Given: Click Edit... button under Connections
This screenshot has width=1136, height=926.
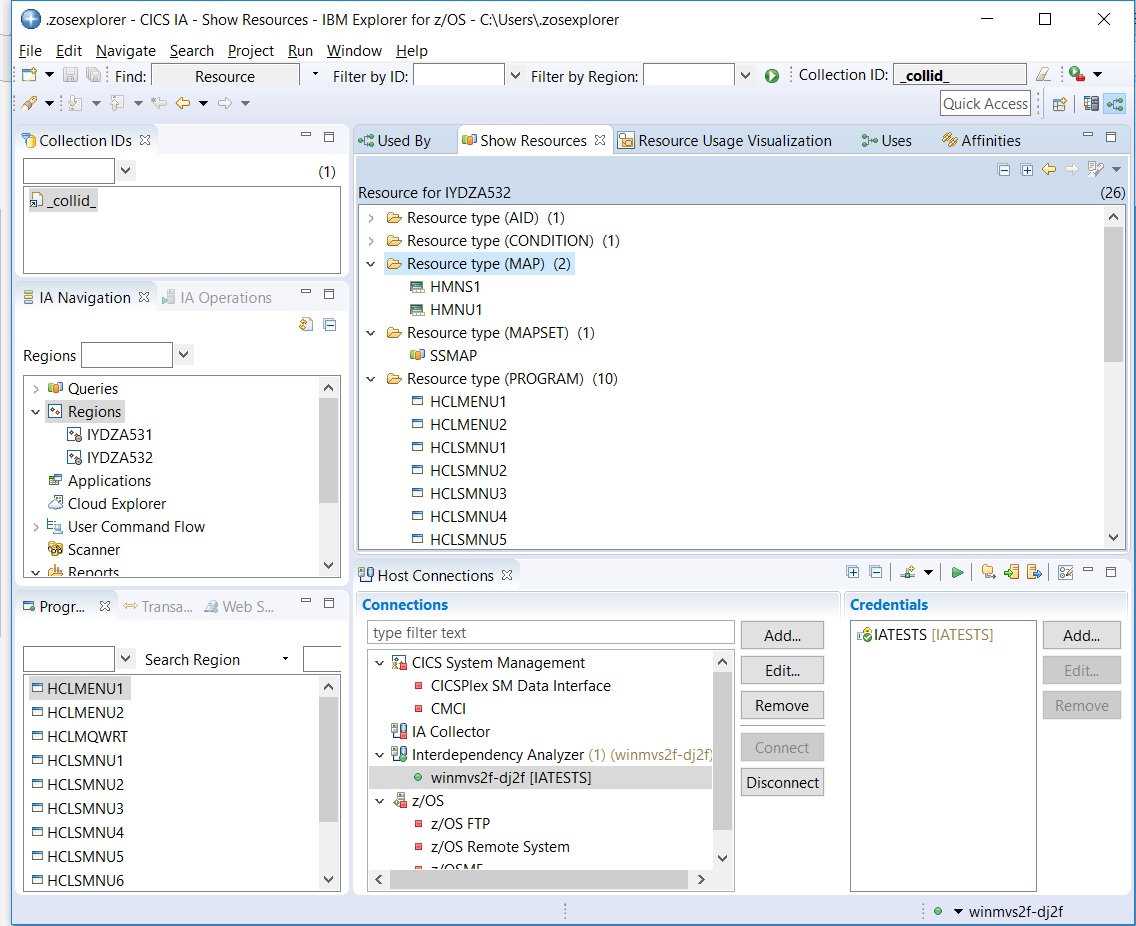Looking at the screenshot, I should (x=782, y=670).
